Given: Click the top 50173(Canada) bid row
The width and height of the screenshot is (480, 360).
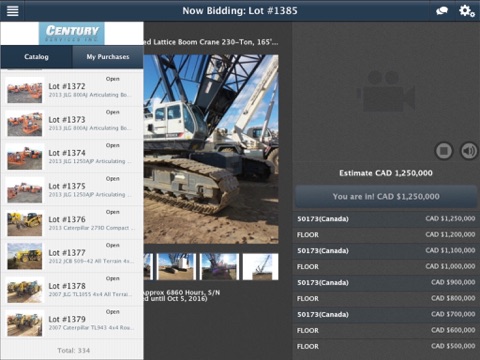Looking at the screenshot, I should [x=386, y=219].
